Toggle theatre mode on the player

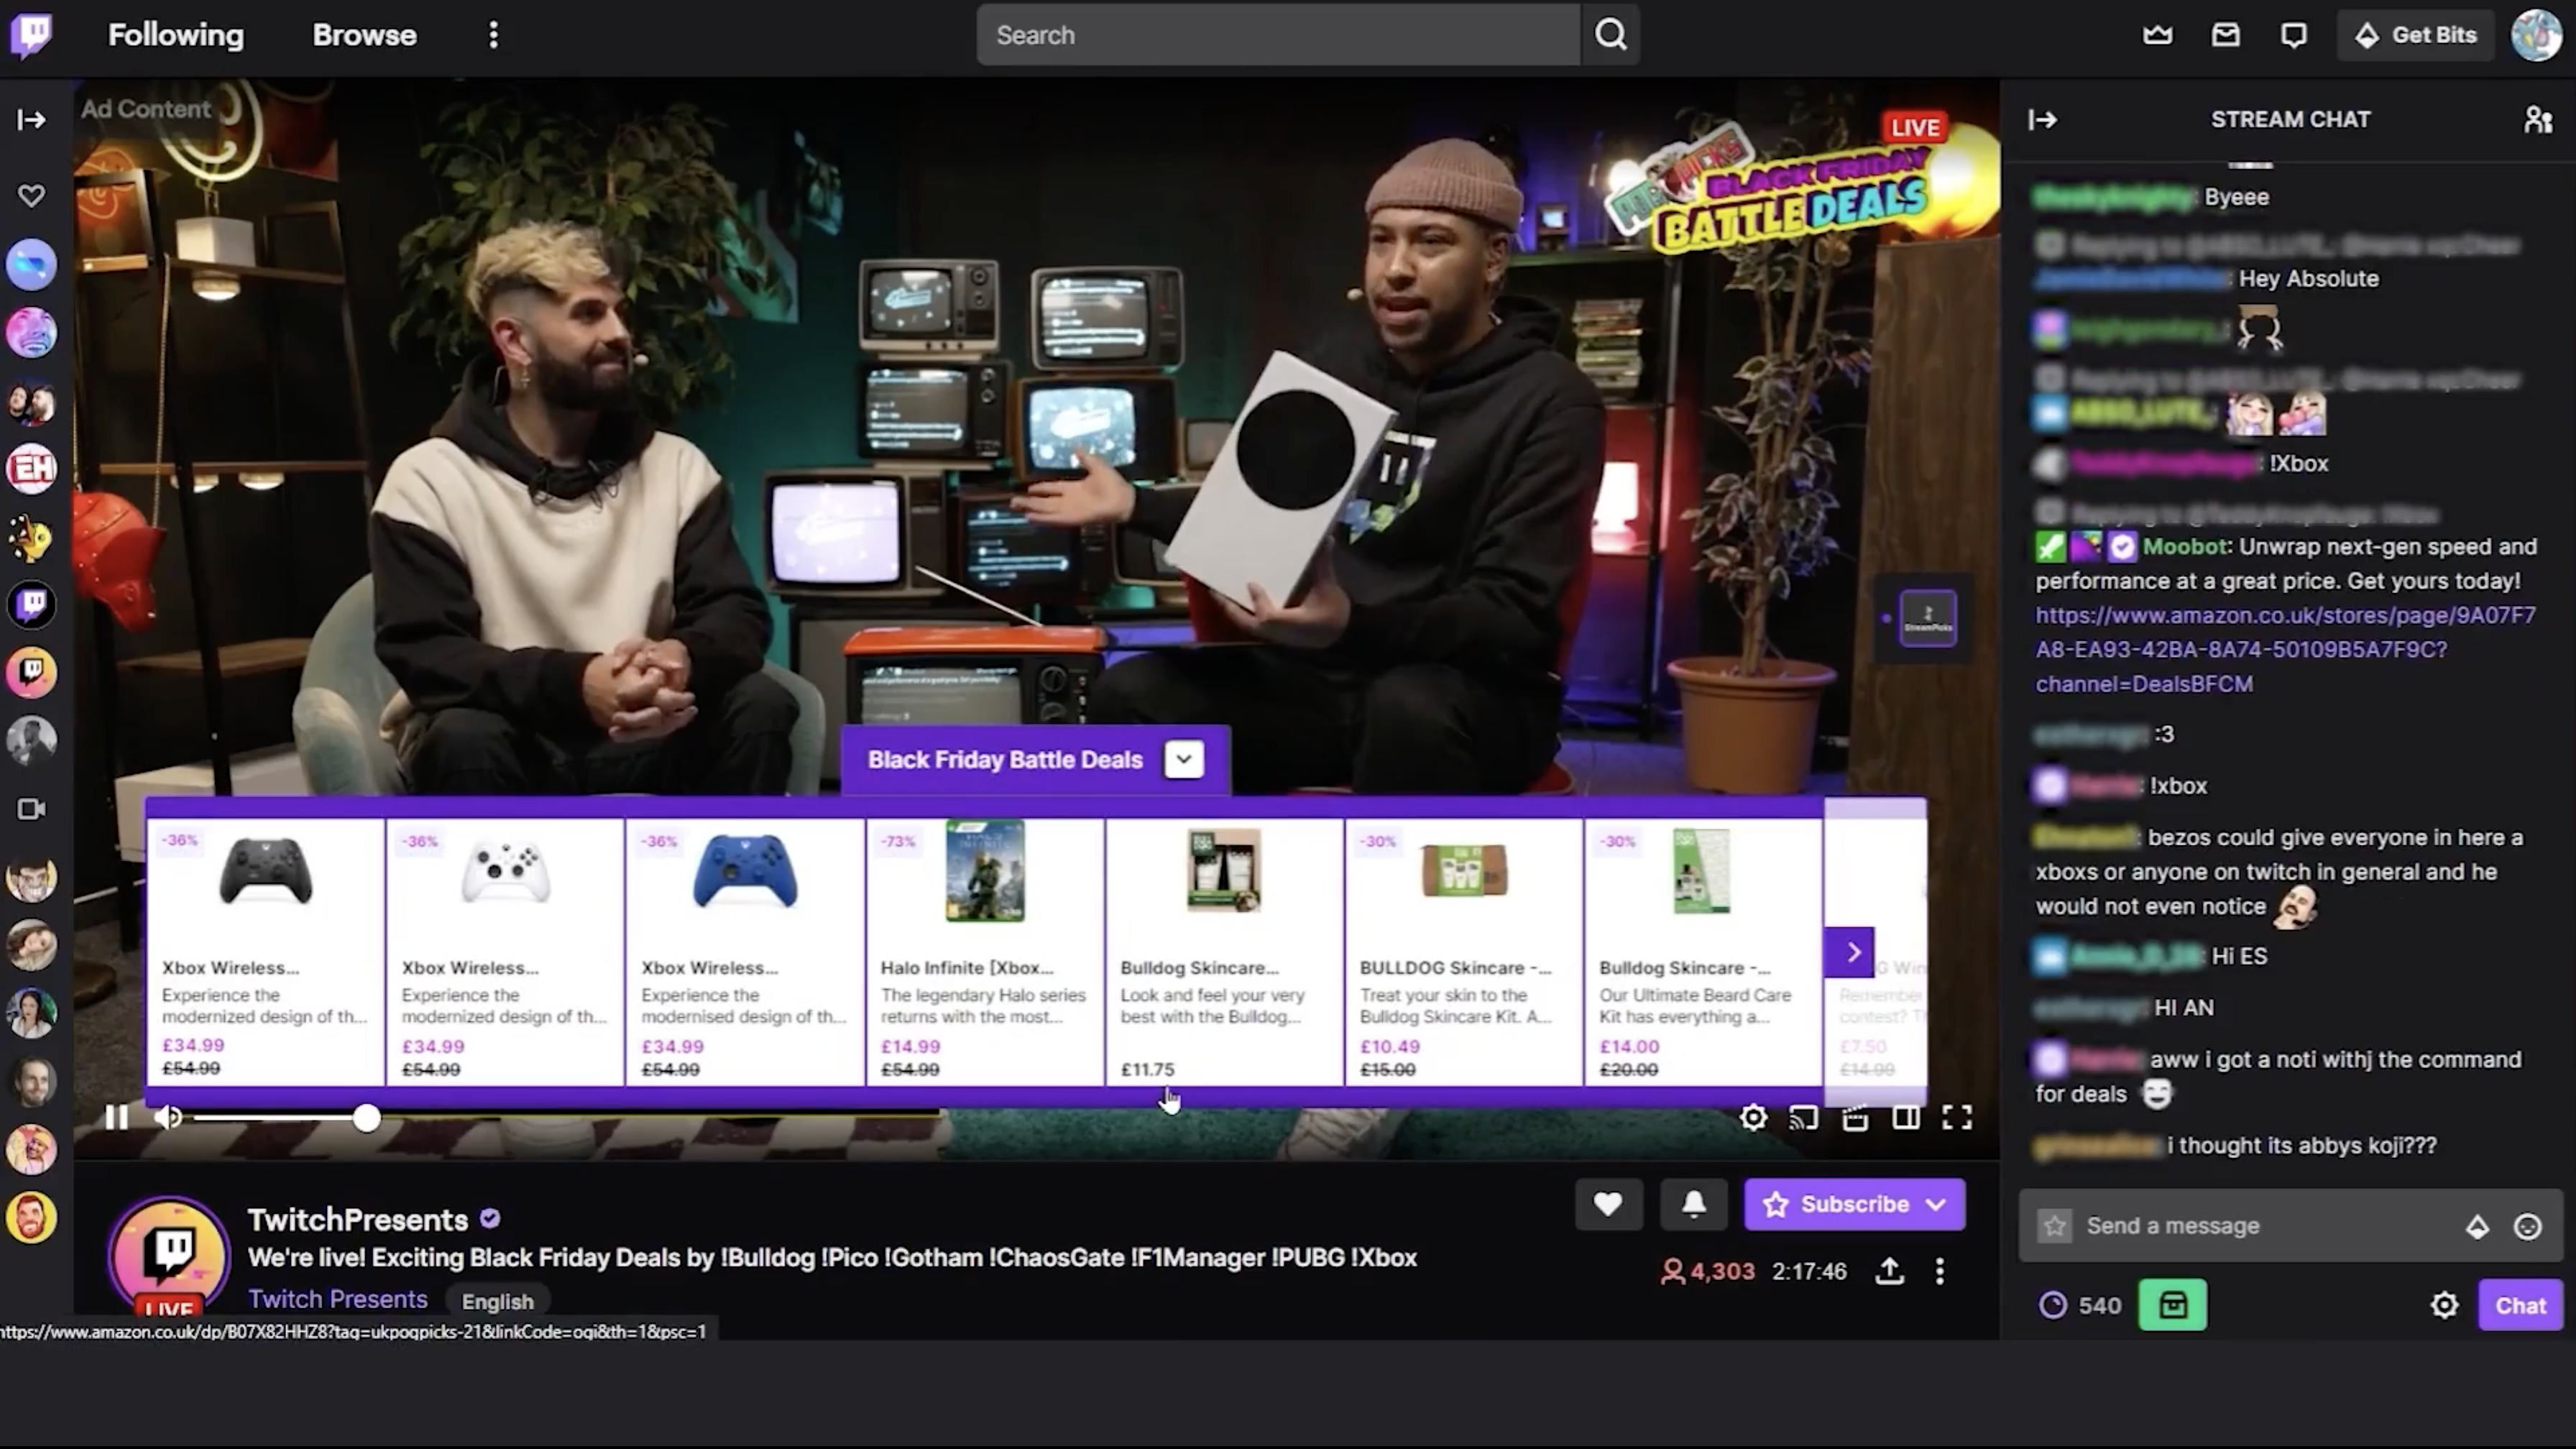coord(1906,1117)
